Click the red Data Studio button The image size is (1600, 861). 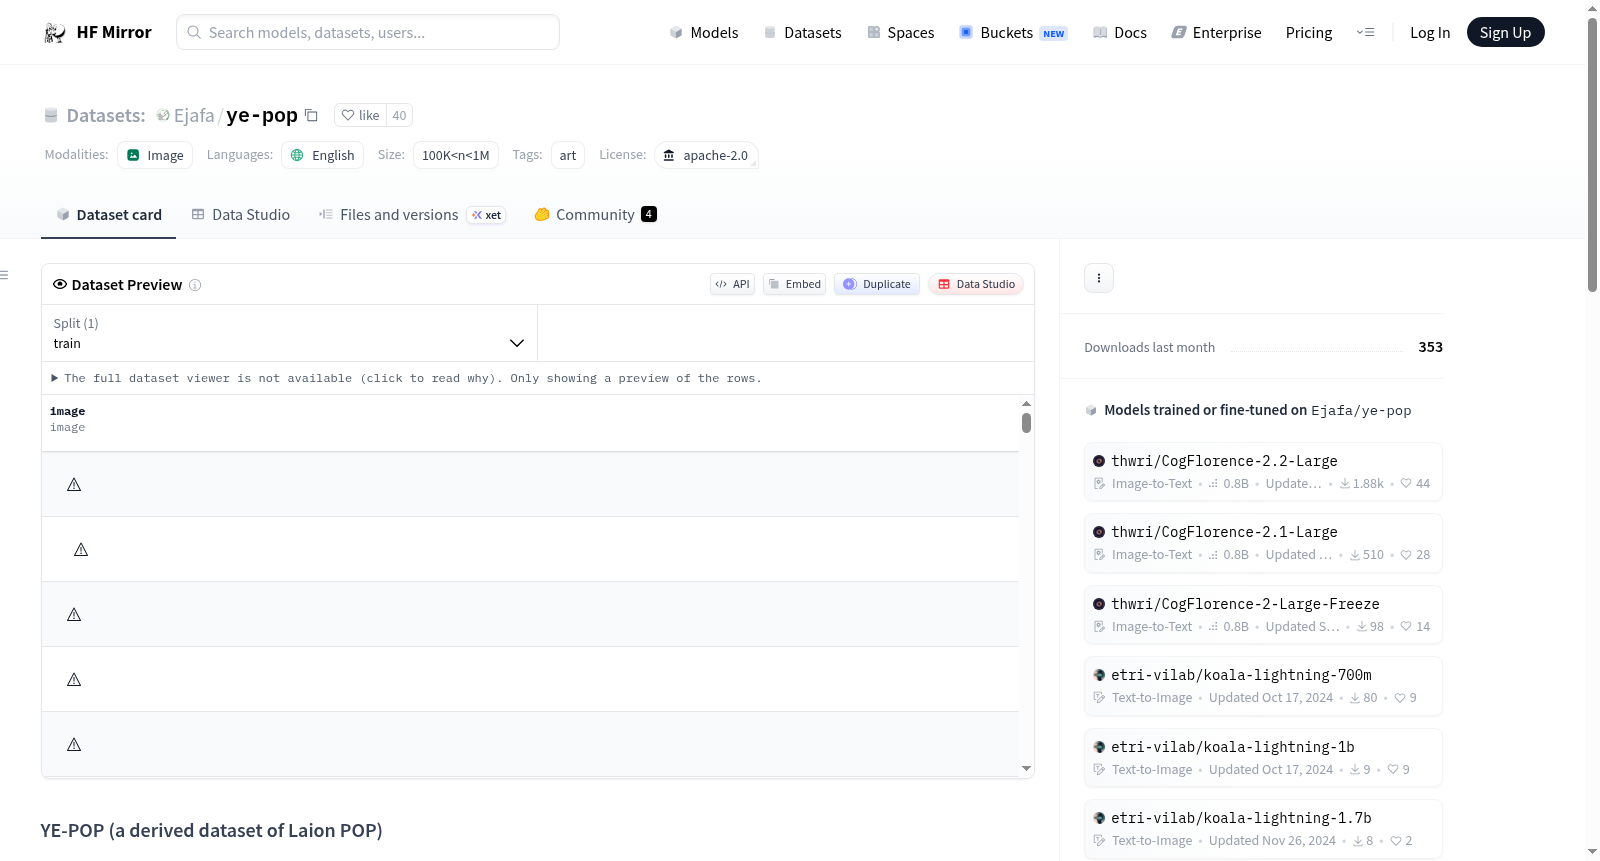[976, 284]
